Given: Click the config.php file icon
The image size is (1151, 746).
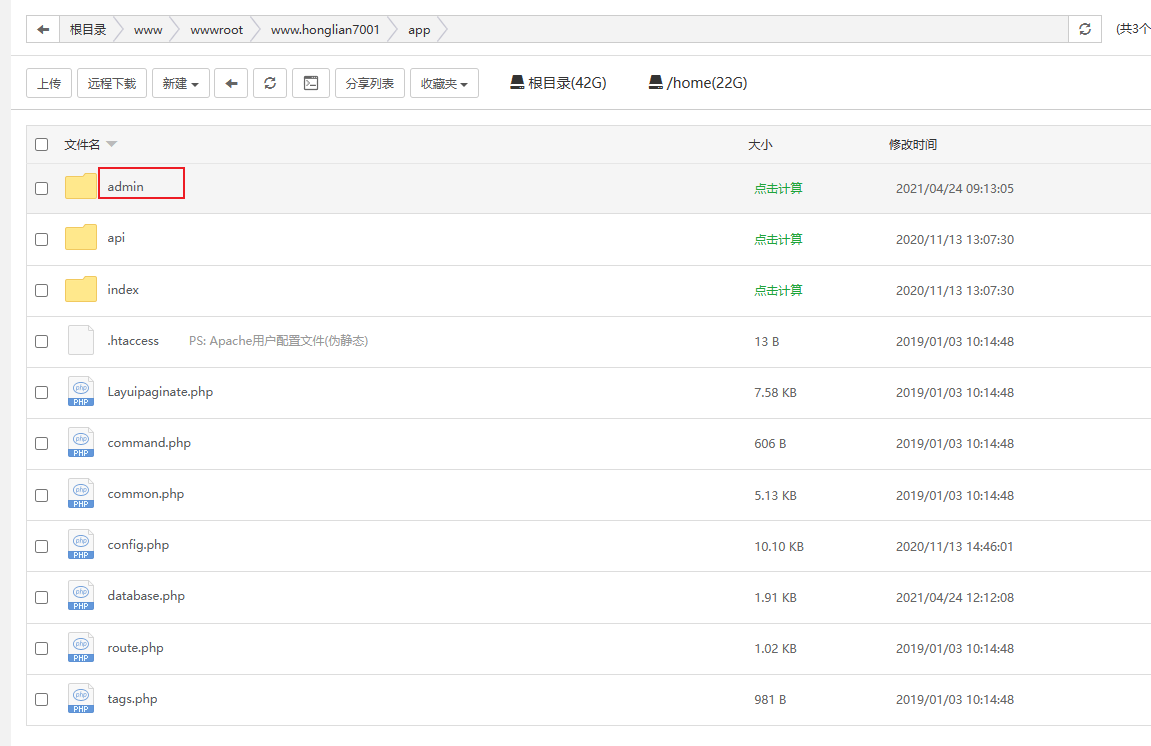Looking at the screenshot, I should (81, 546).
